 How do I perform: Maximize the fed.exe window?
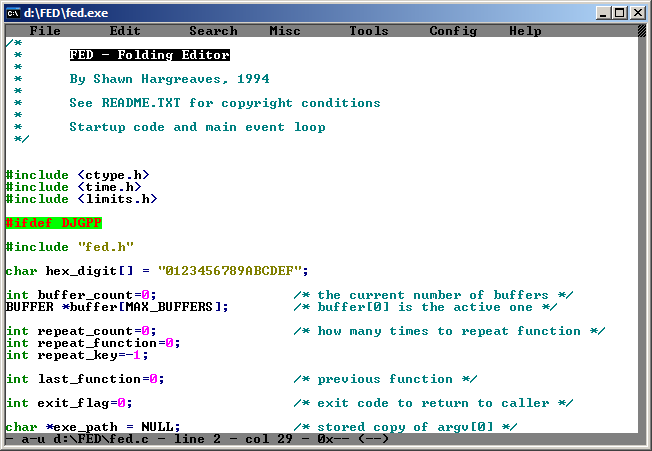620,12
